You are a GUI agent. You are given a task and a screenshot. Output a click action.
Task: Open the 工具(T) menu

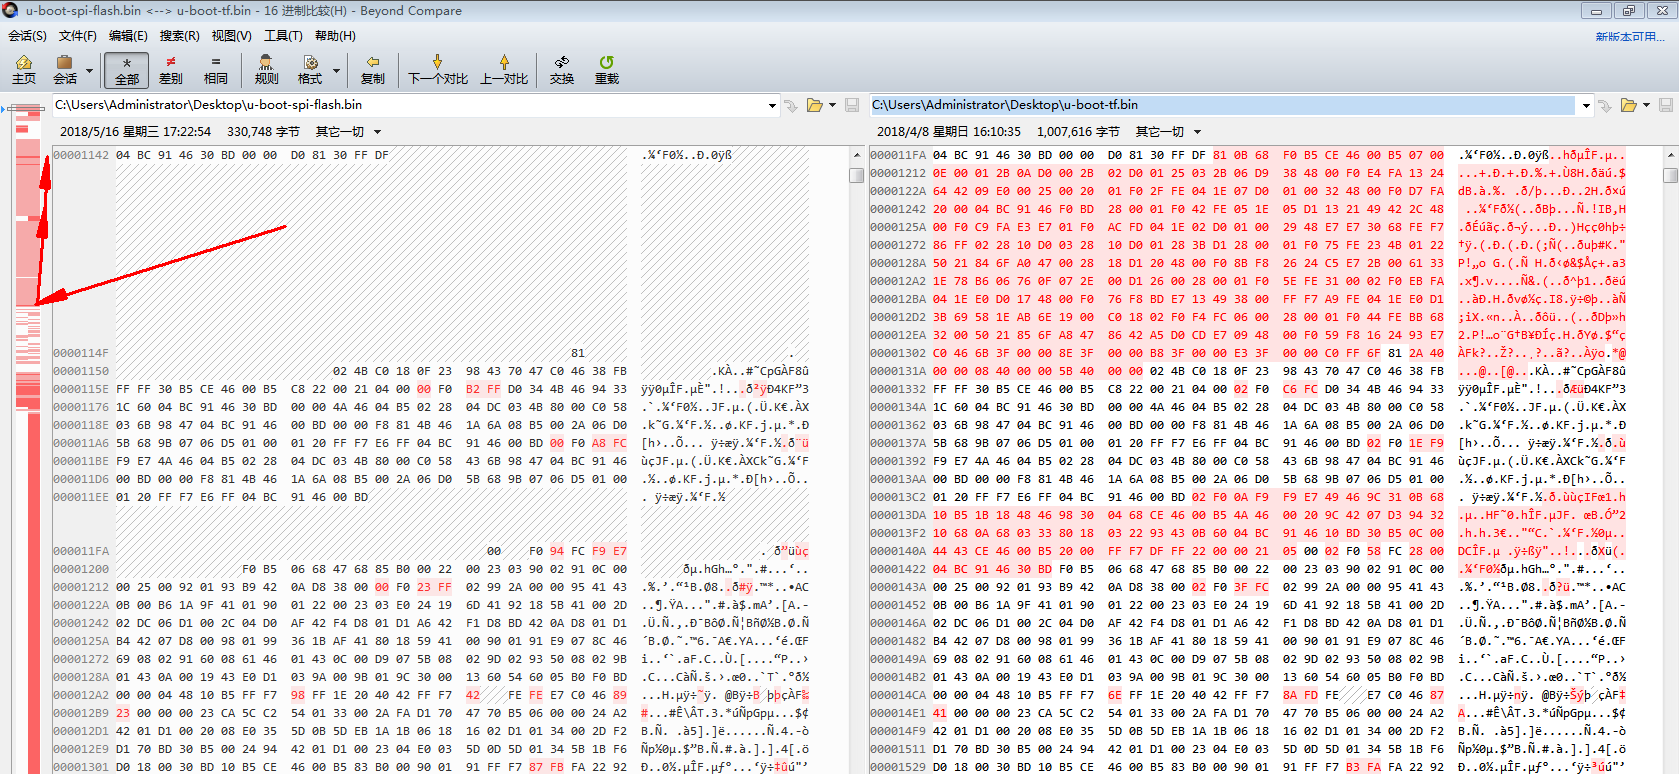[283, 36]
